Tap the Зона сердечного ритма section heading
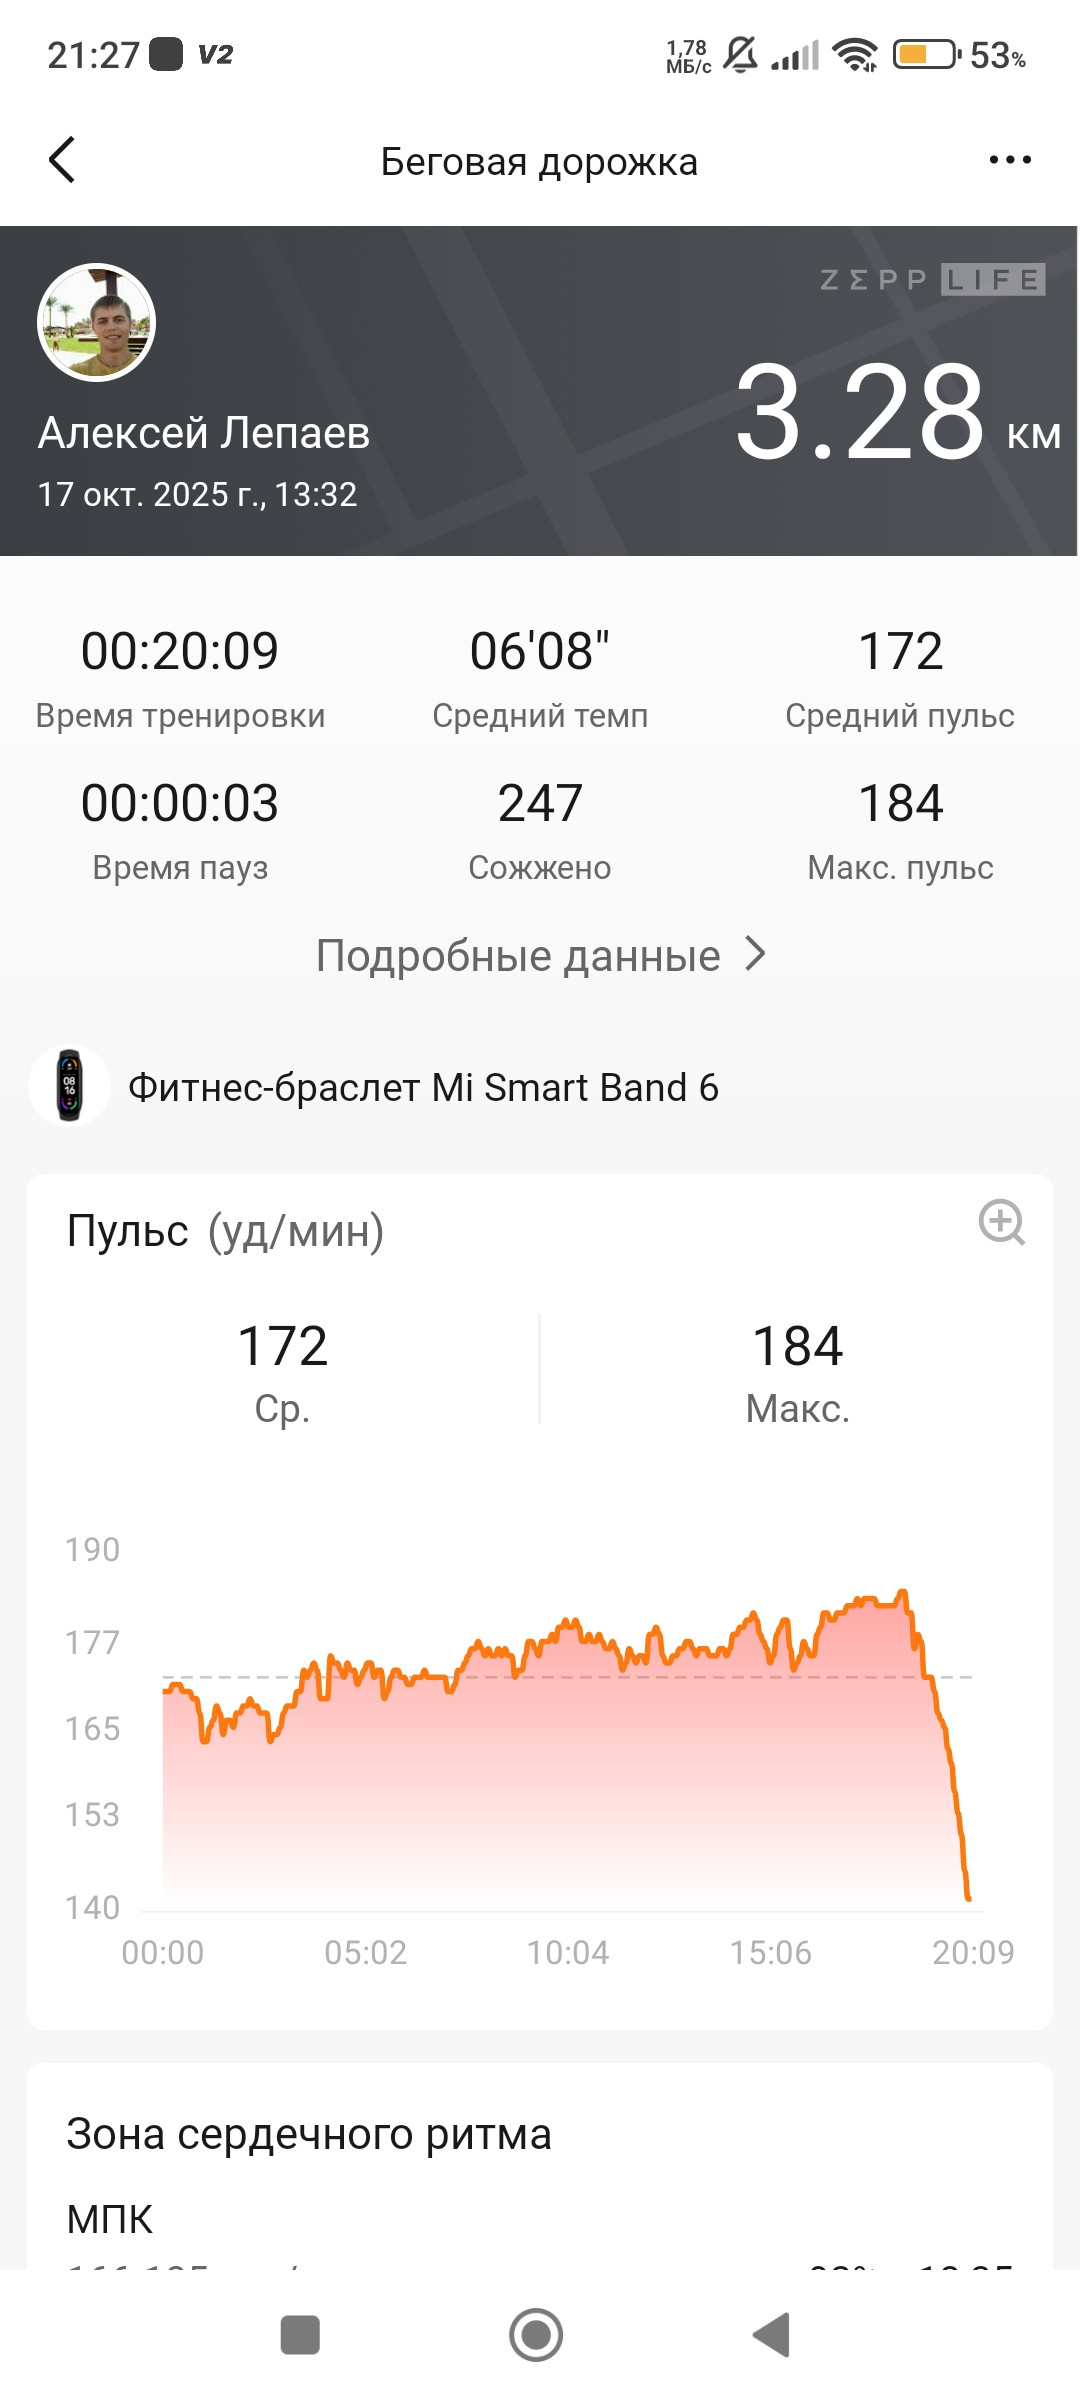This screenshot has height=2400, width=1080. coord(309,2134)
